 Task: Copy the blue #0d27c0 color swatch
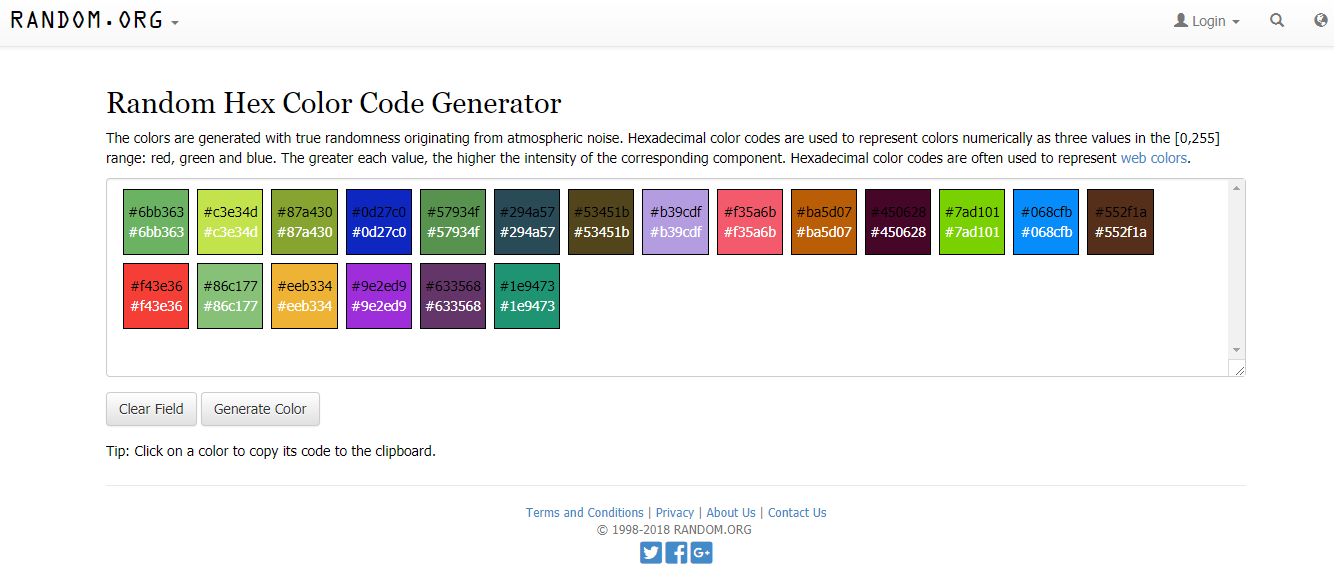click(378, 222)
